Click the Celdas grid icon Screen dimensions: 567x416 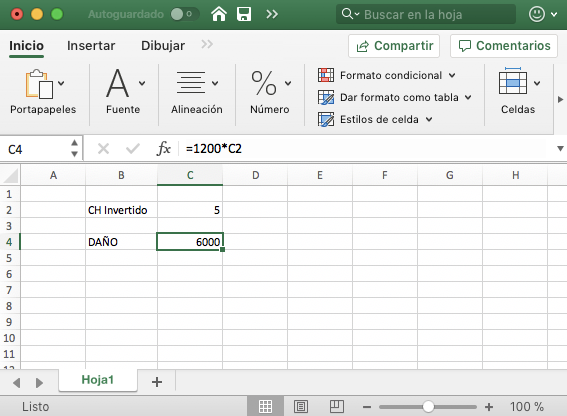pyautogui.click(x=513, y=82)
